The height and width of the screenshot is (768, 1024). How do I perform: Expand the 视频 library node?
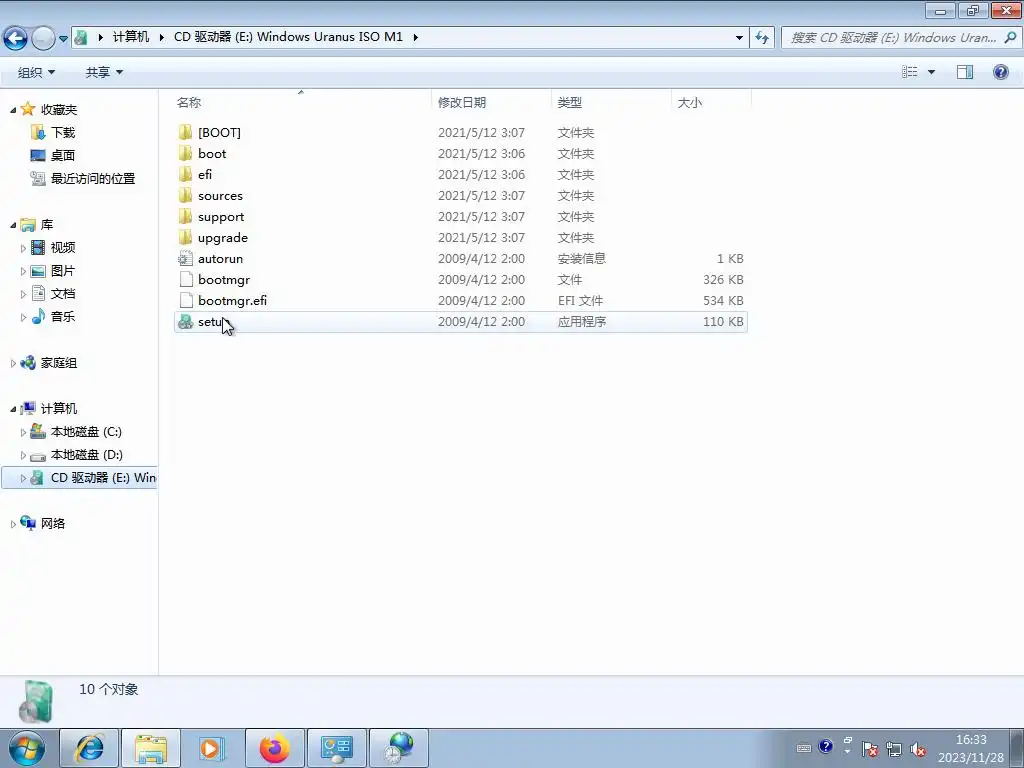23,248
